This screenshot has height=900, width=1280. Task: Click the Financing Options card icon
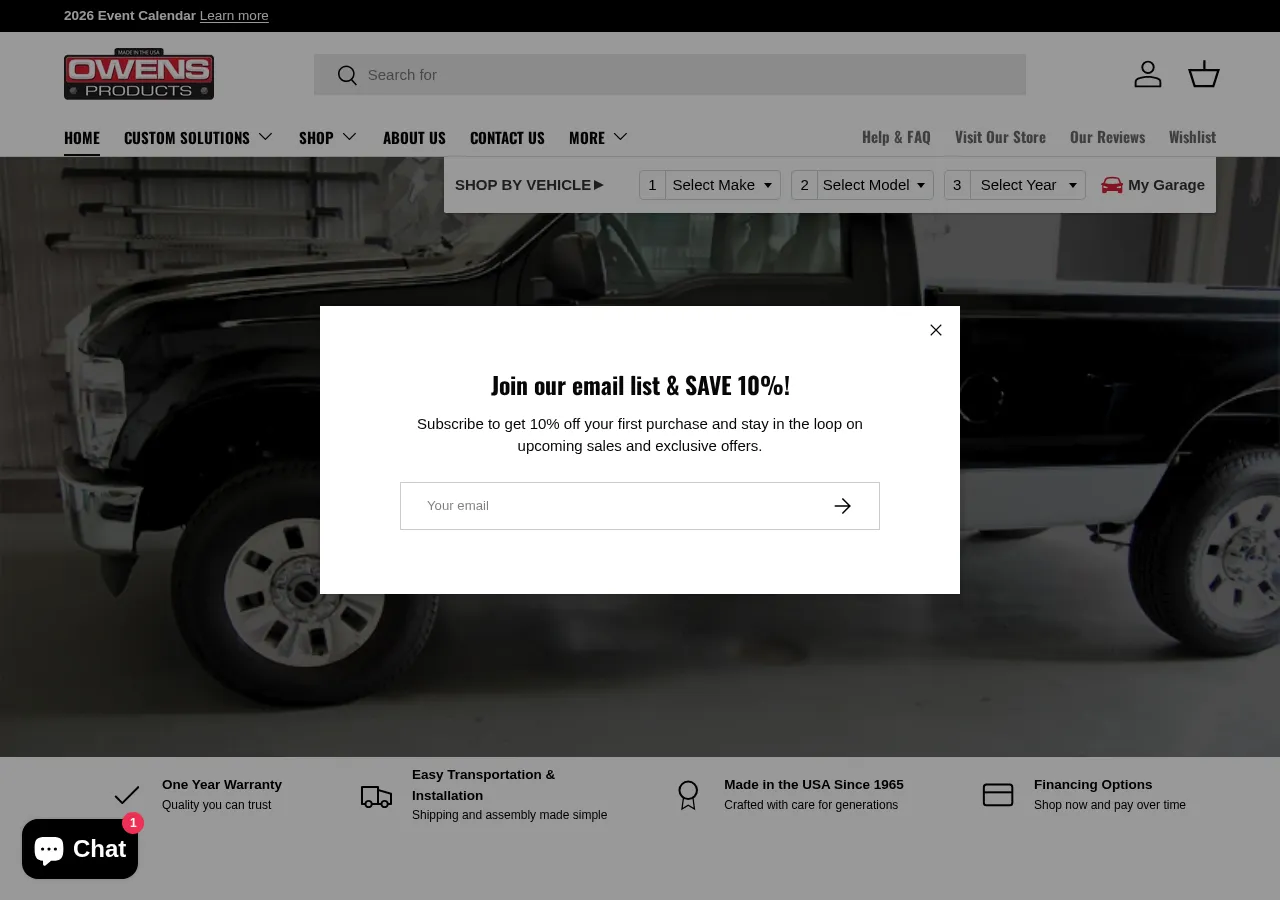coord(998,795)
